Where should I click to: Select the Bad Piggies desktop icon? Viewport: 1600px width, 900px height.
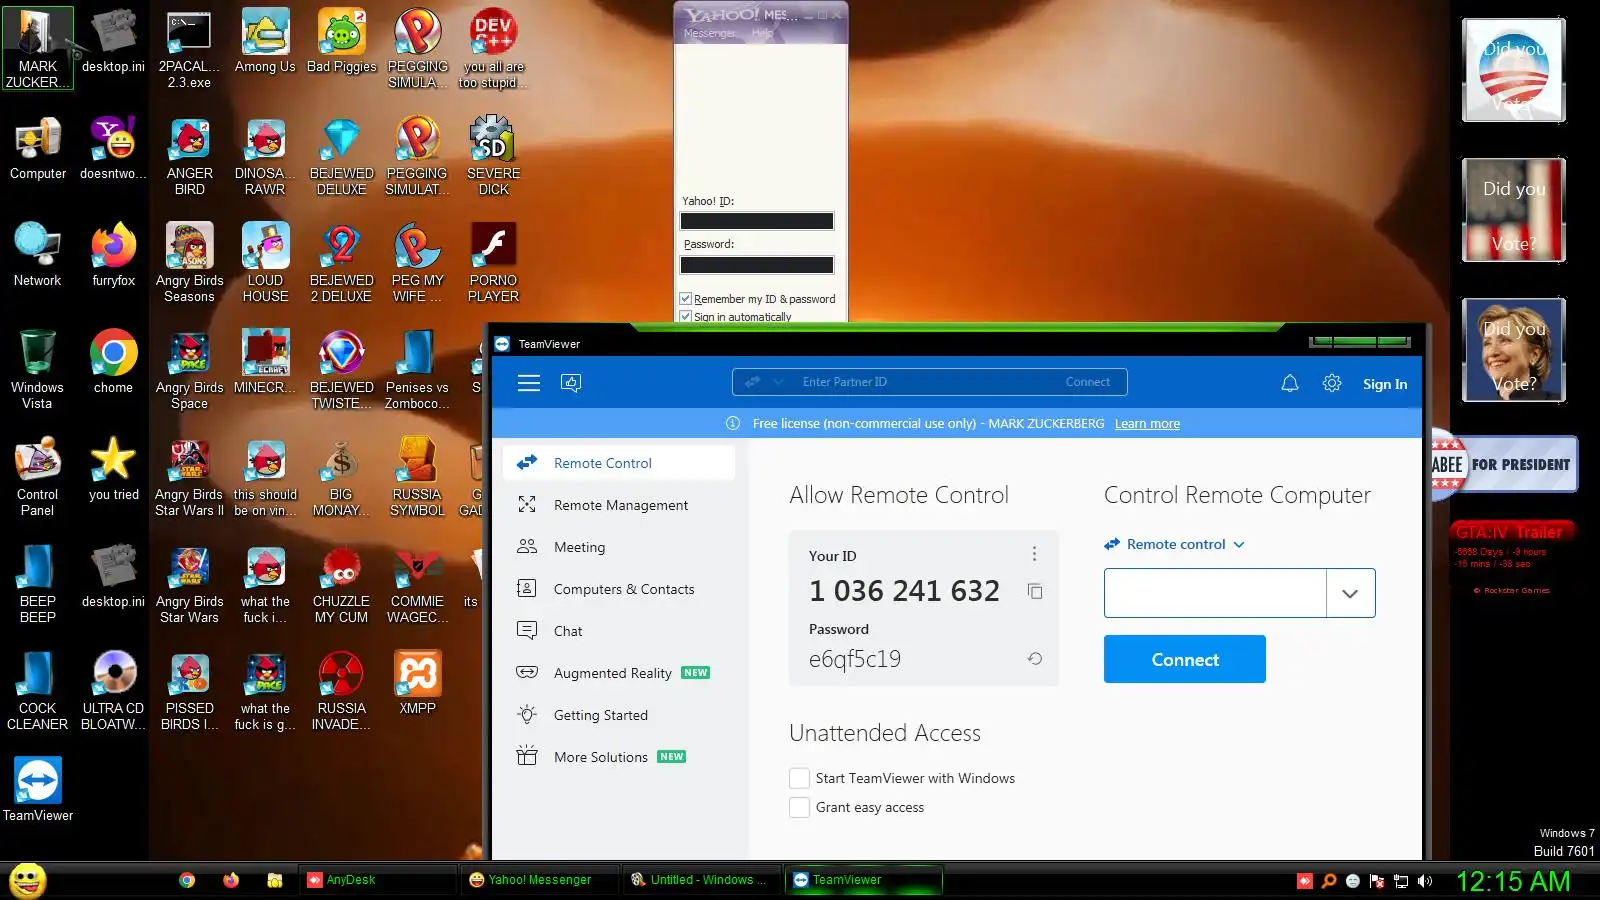[x=342, y=42]
